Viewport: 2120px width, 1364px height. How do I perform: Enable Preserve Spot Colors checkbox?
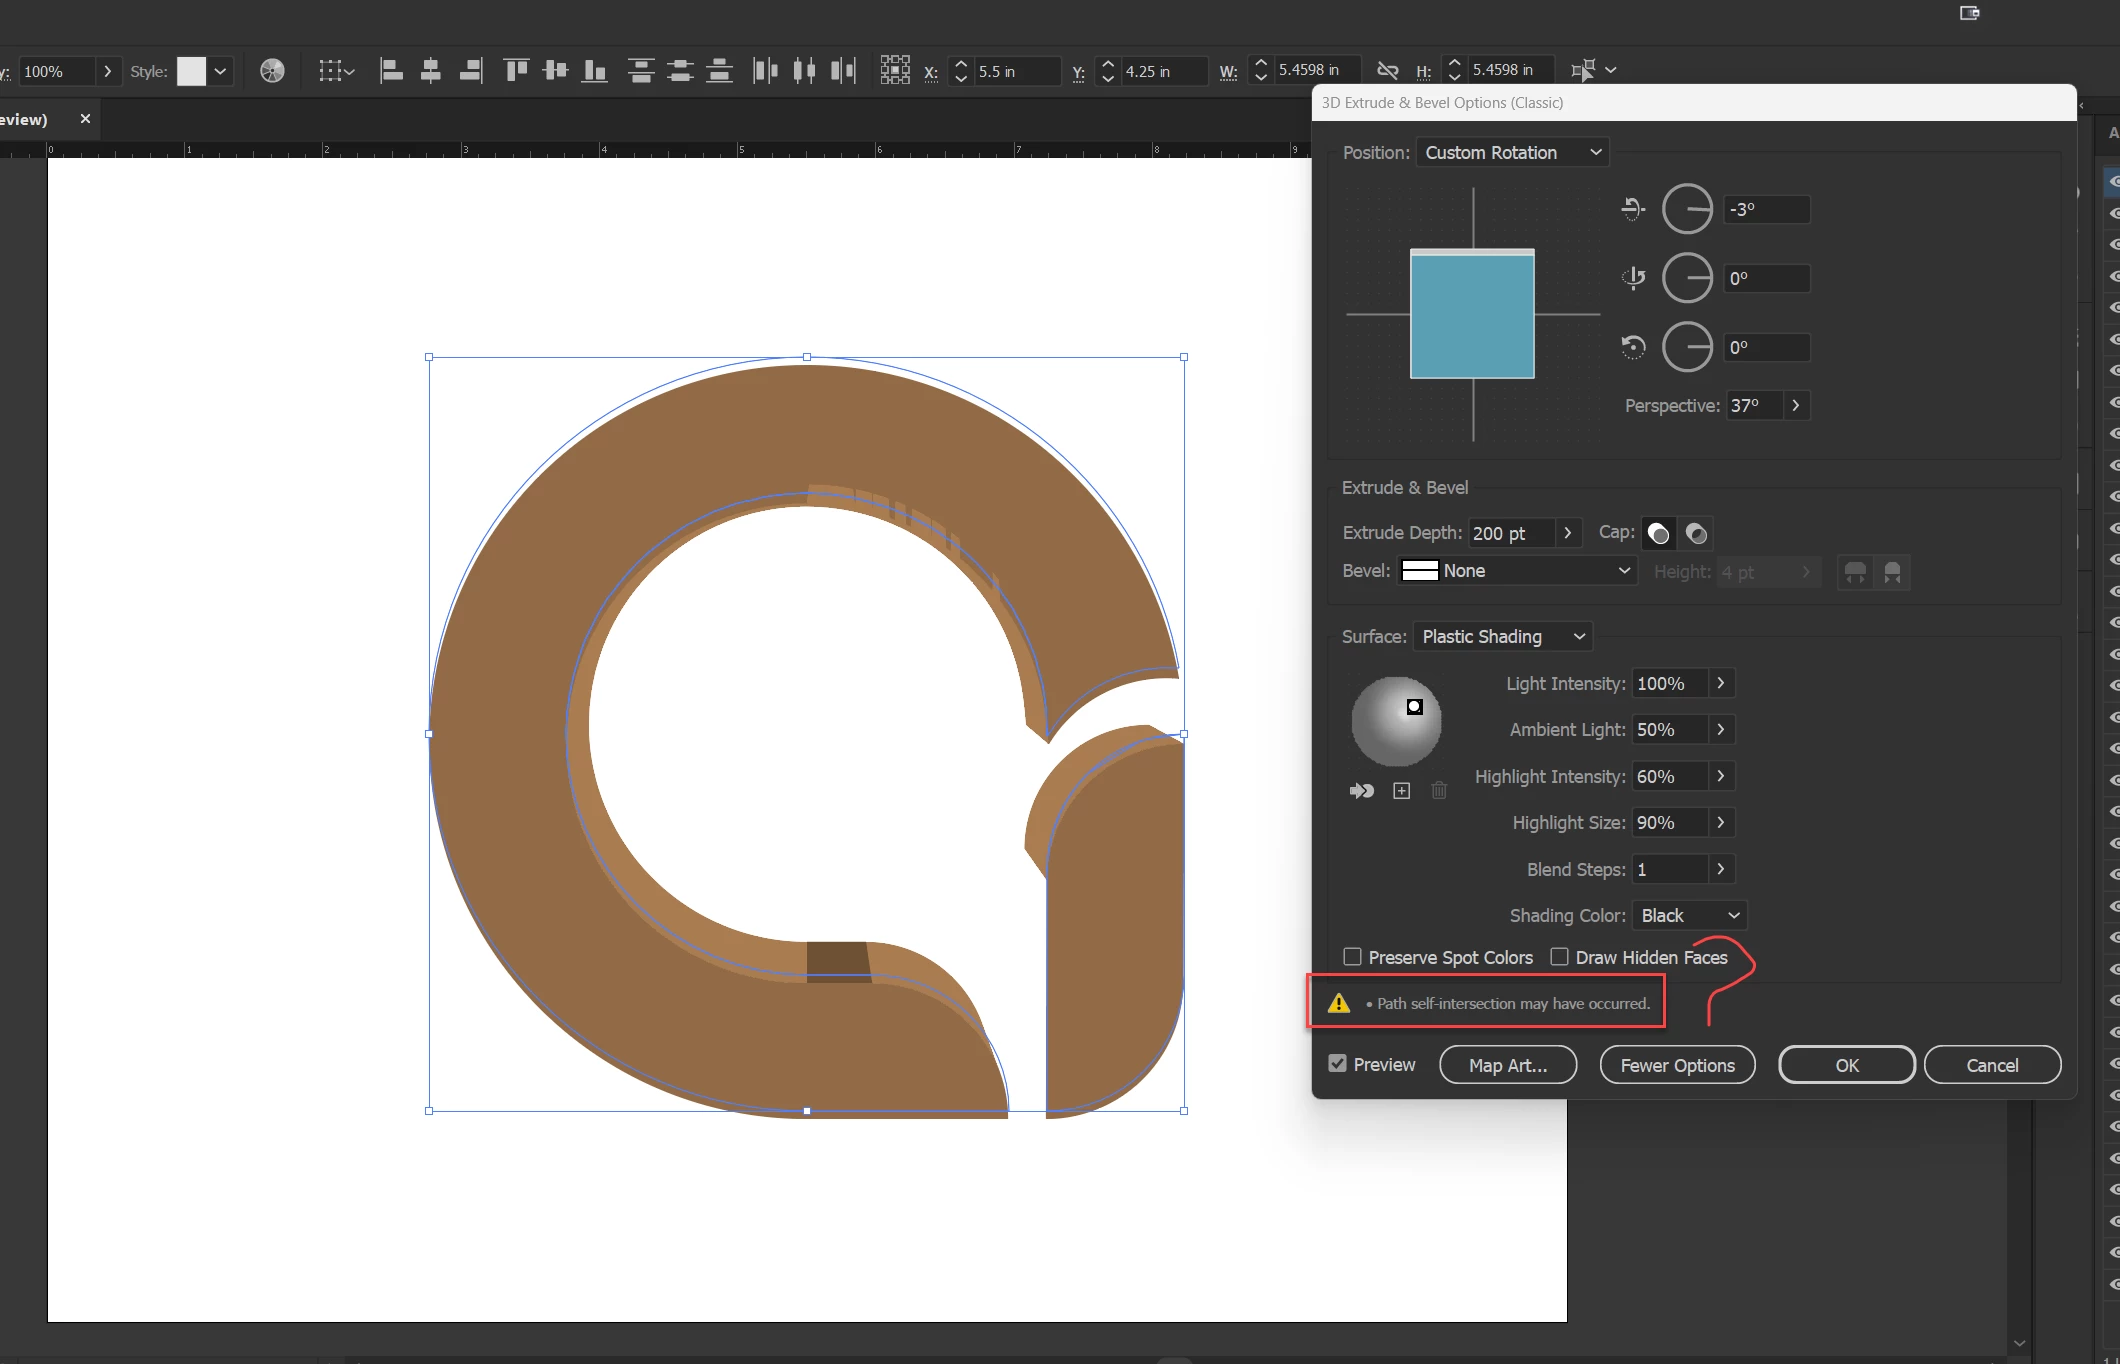click(x=1352, y=957)
